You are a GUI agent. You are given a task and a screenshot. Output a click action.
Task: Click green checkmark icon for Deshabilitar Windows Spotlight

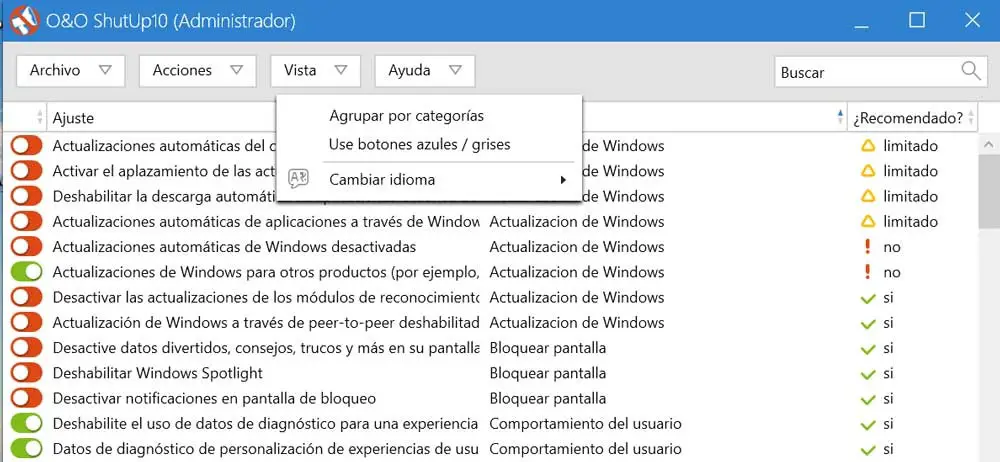click(868, 373)
